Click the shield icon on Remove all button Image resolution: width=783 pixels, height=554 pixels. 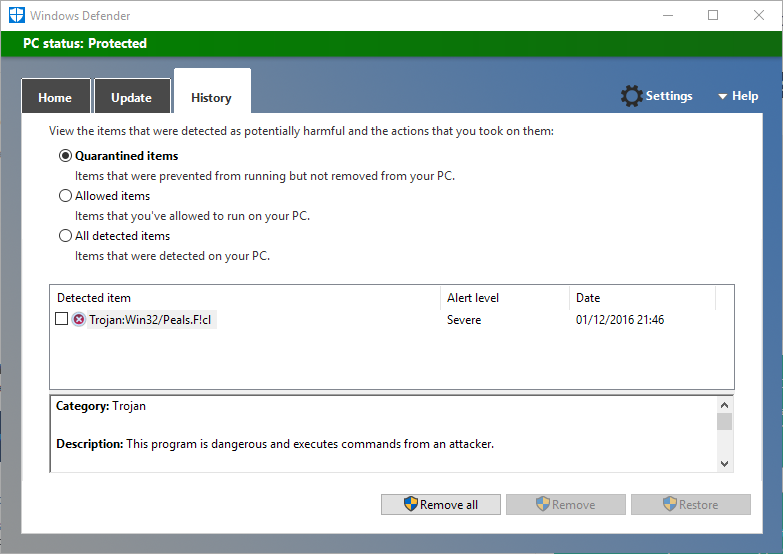[410, 505]
